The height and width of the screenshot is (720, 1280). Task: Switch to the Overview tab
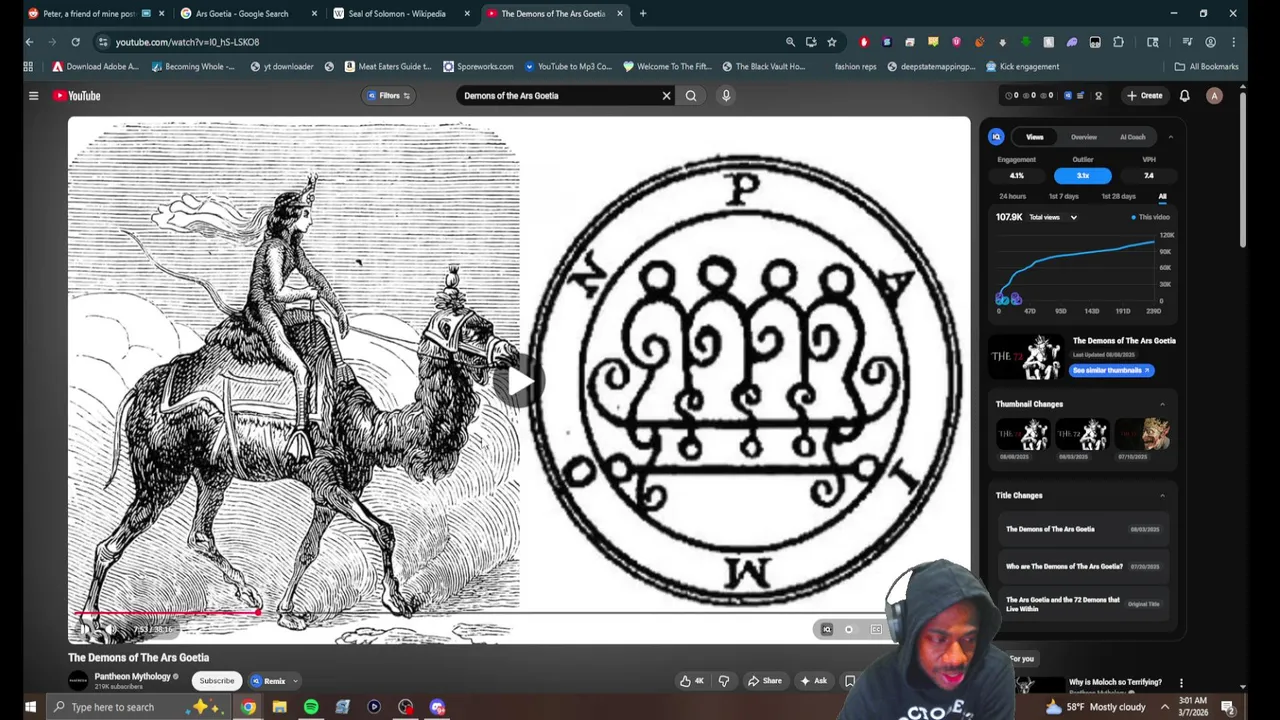pyautogui.click(x=1084, y=137)
